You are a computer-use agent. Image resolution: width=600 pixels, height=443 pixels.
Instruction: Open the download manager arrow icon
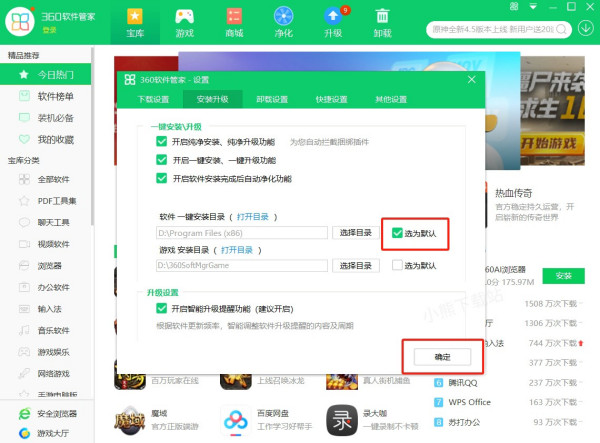(x=585, y=28)
